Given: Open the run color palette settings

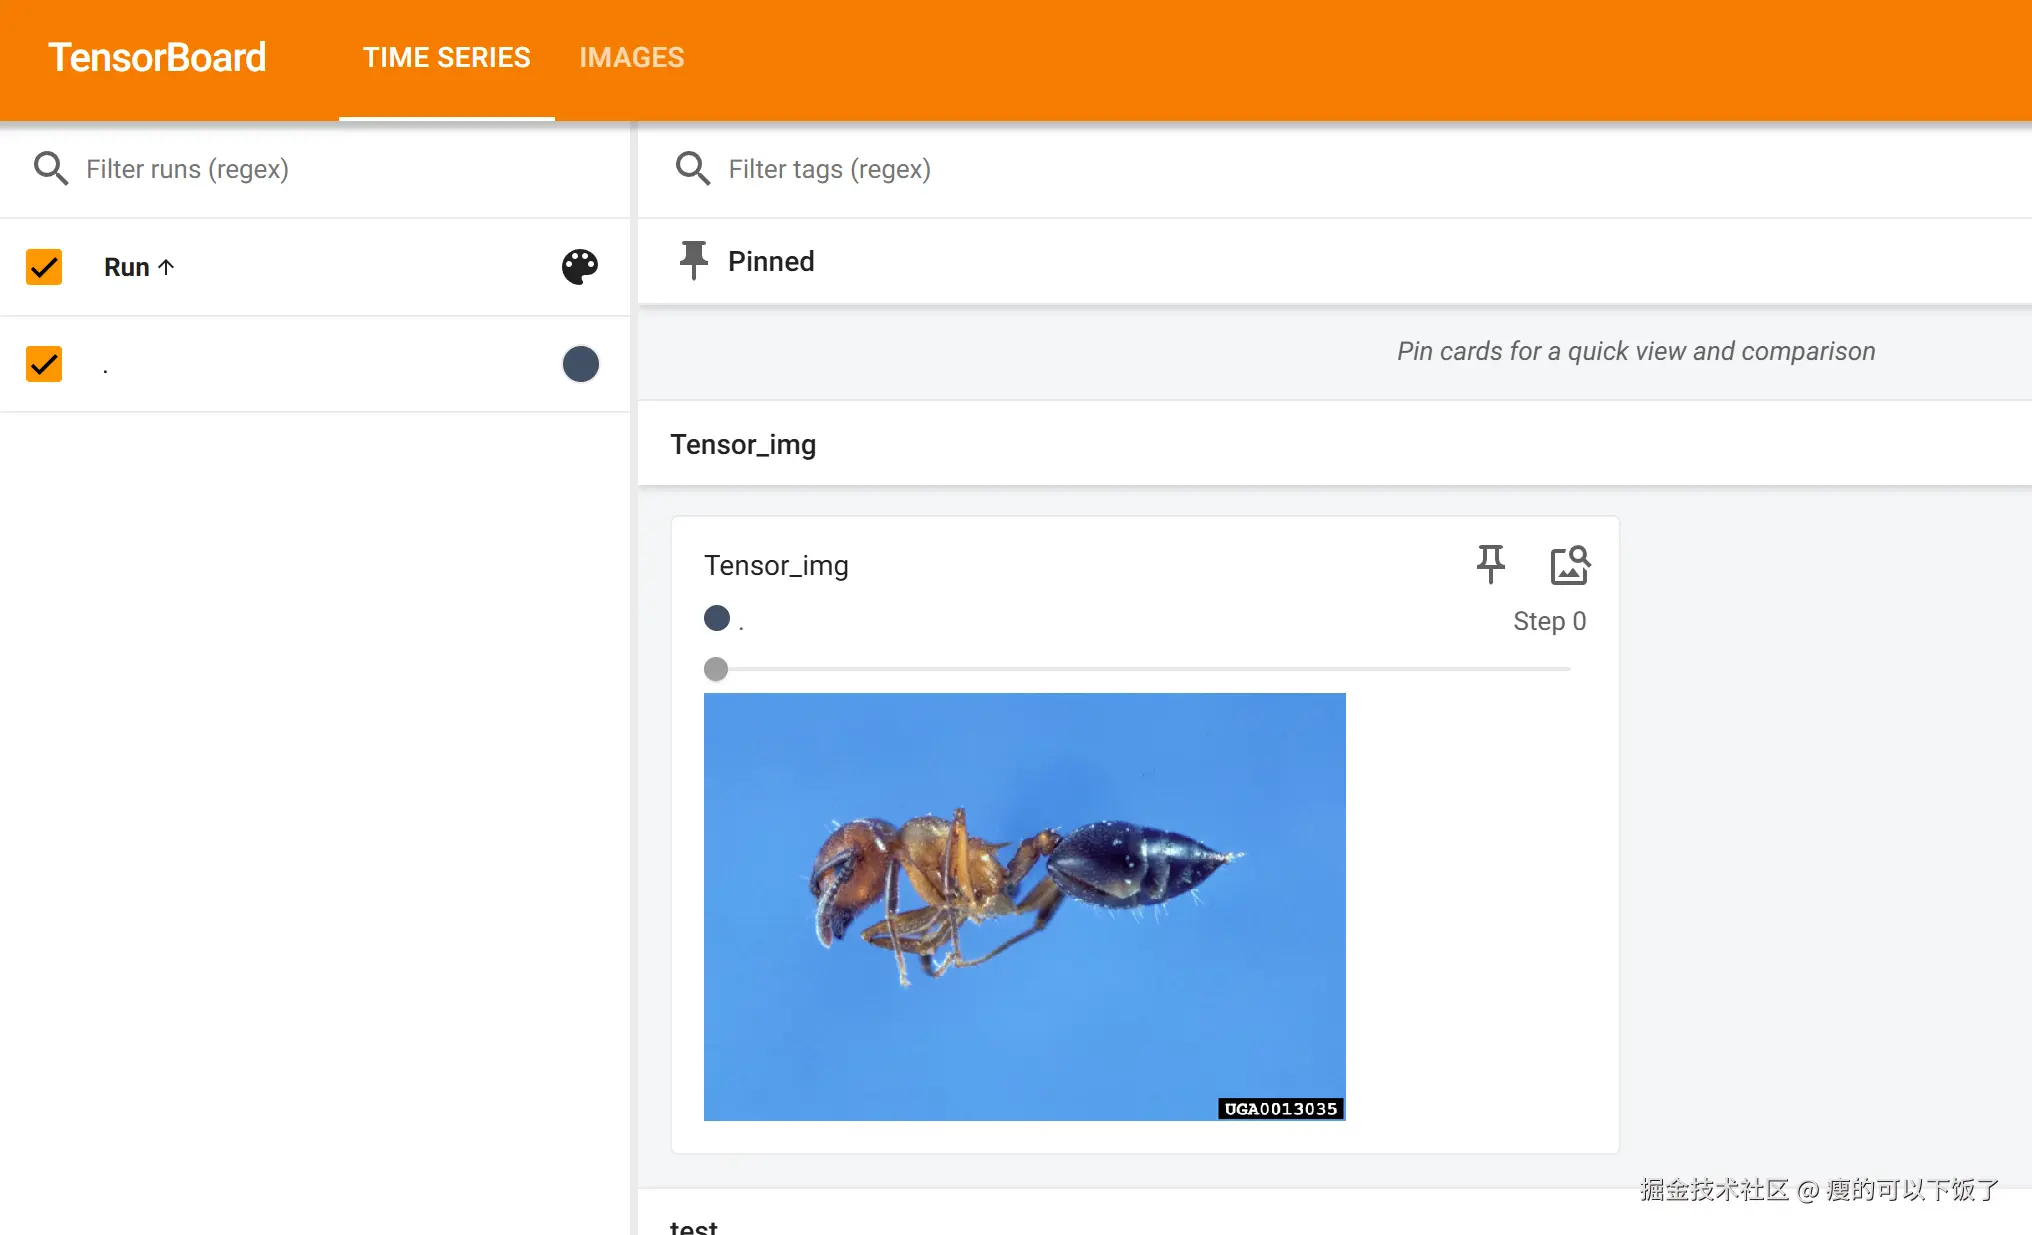Looking at the screenshot, I should click(579, 266).
